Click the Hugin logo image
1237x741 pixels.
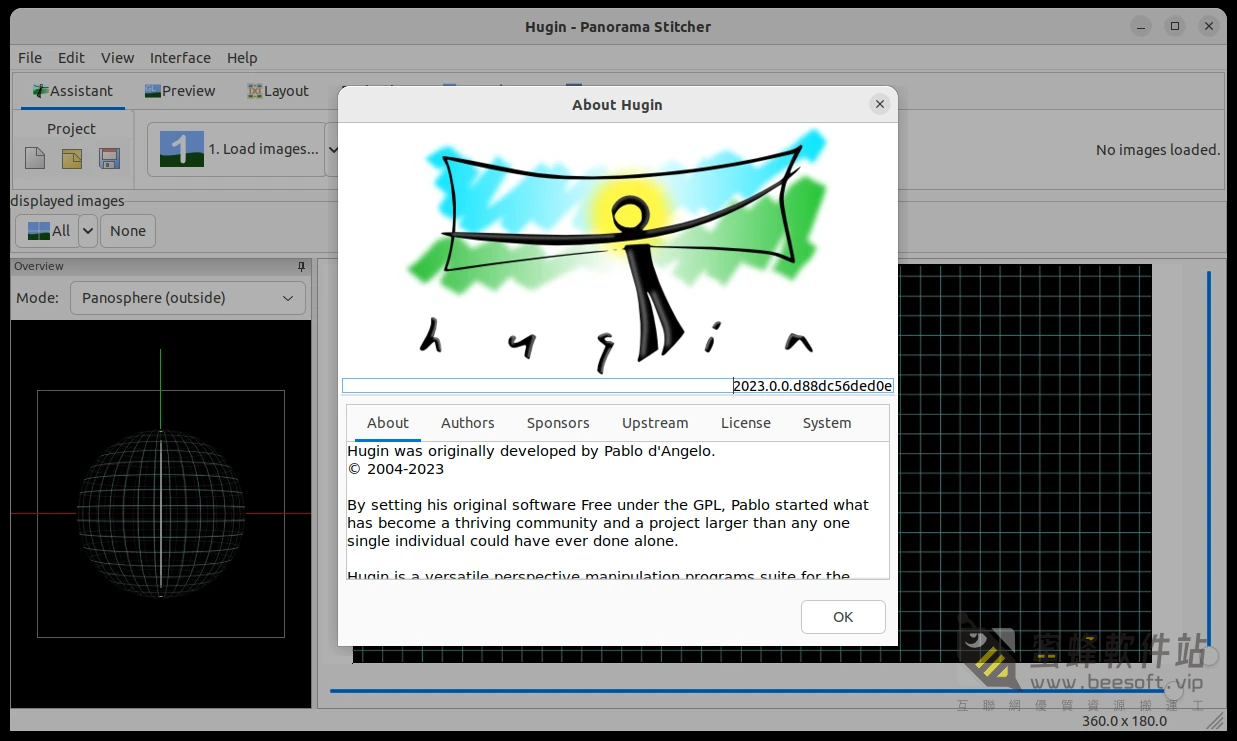point(617,250)
